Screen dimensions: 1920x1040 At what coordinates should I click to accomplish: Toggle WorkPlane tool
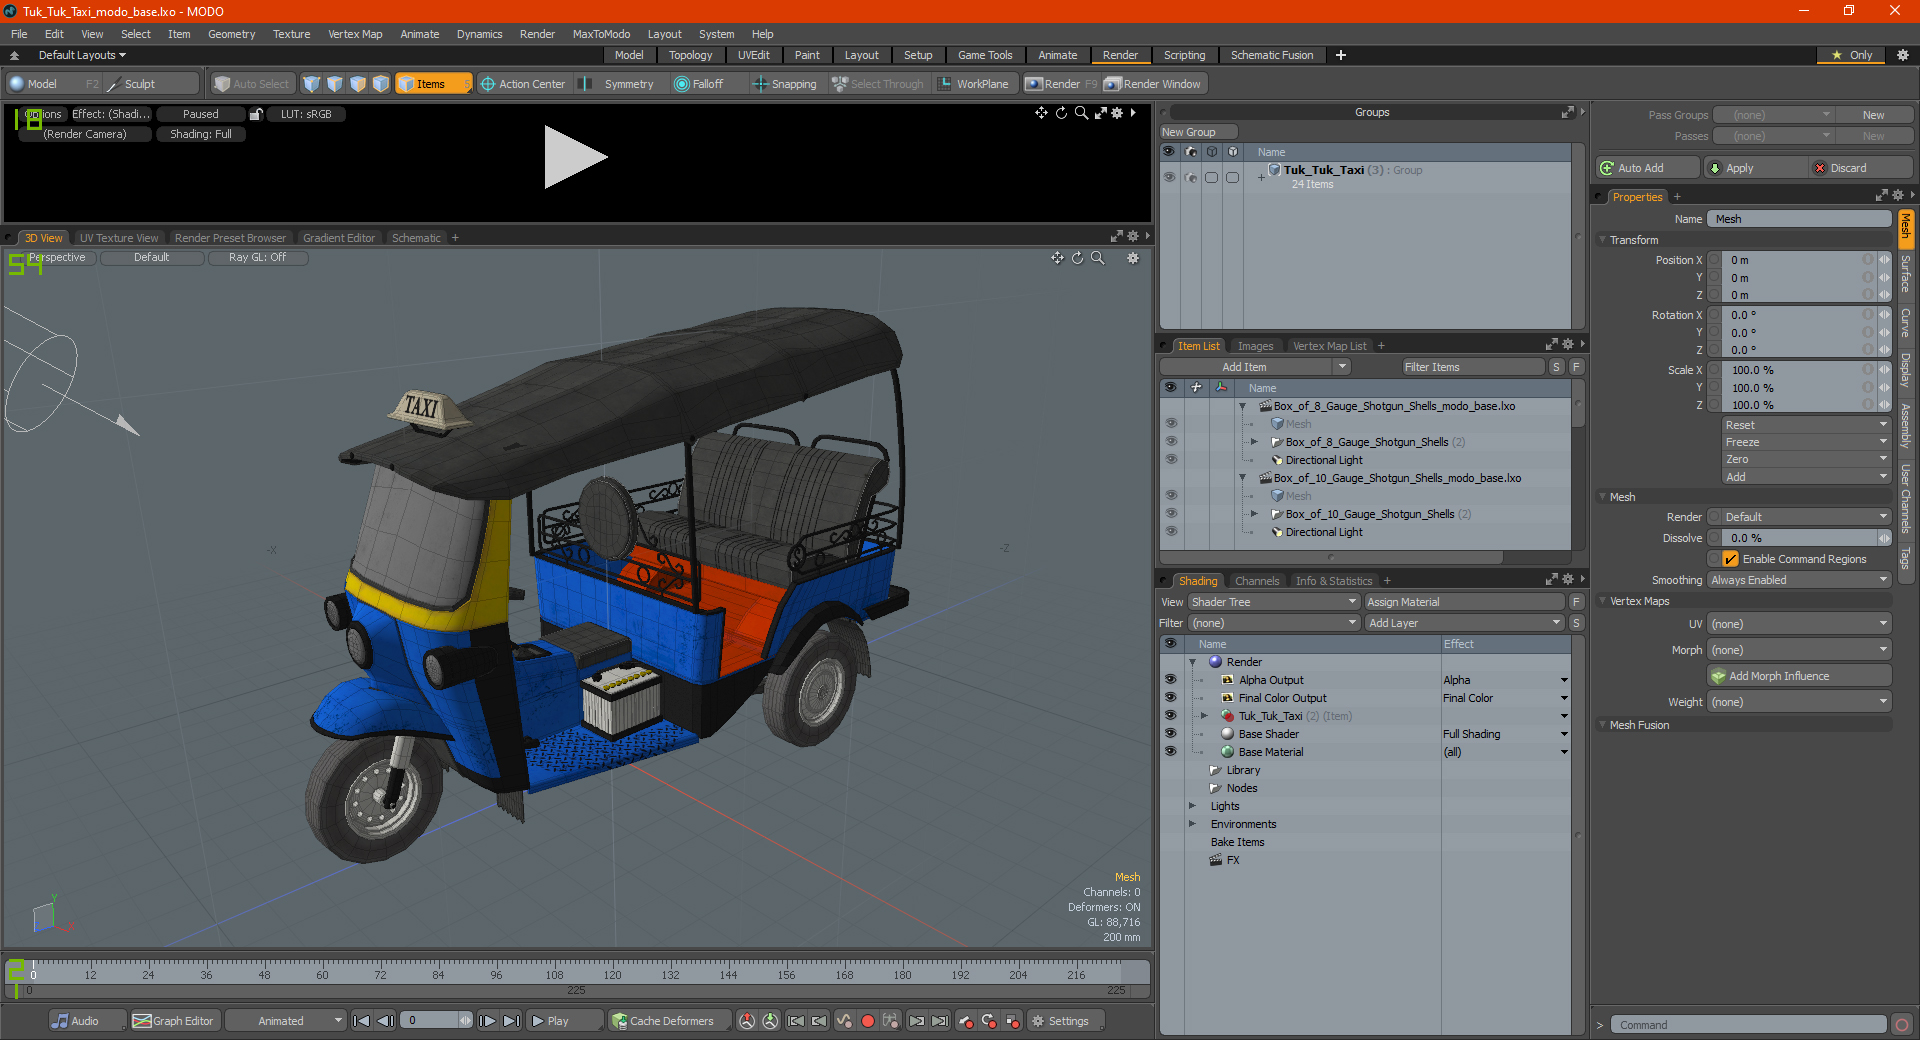974,84
